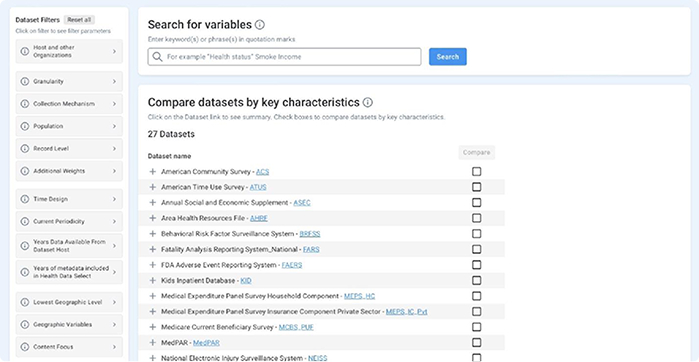Click magnifier icon in search field
The width and height of the screenshot is (699, 362).
(x=157, y=57)
